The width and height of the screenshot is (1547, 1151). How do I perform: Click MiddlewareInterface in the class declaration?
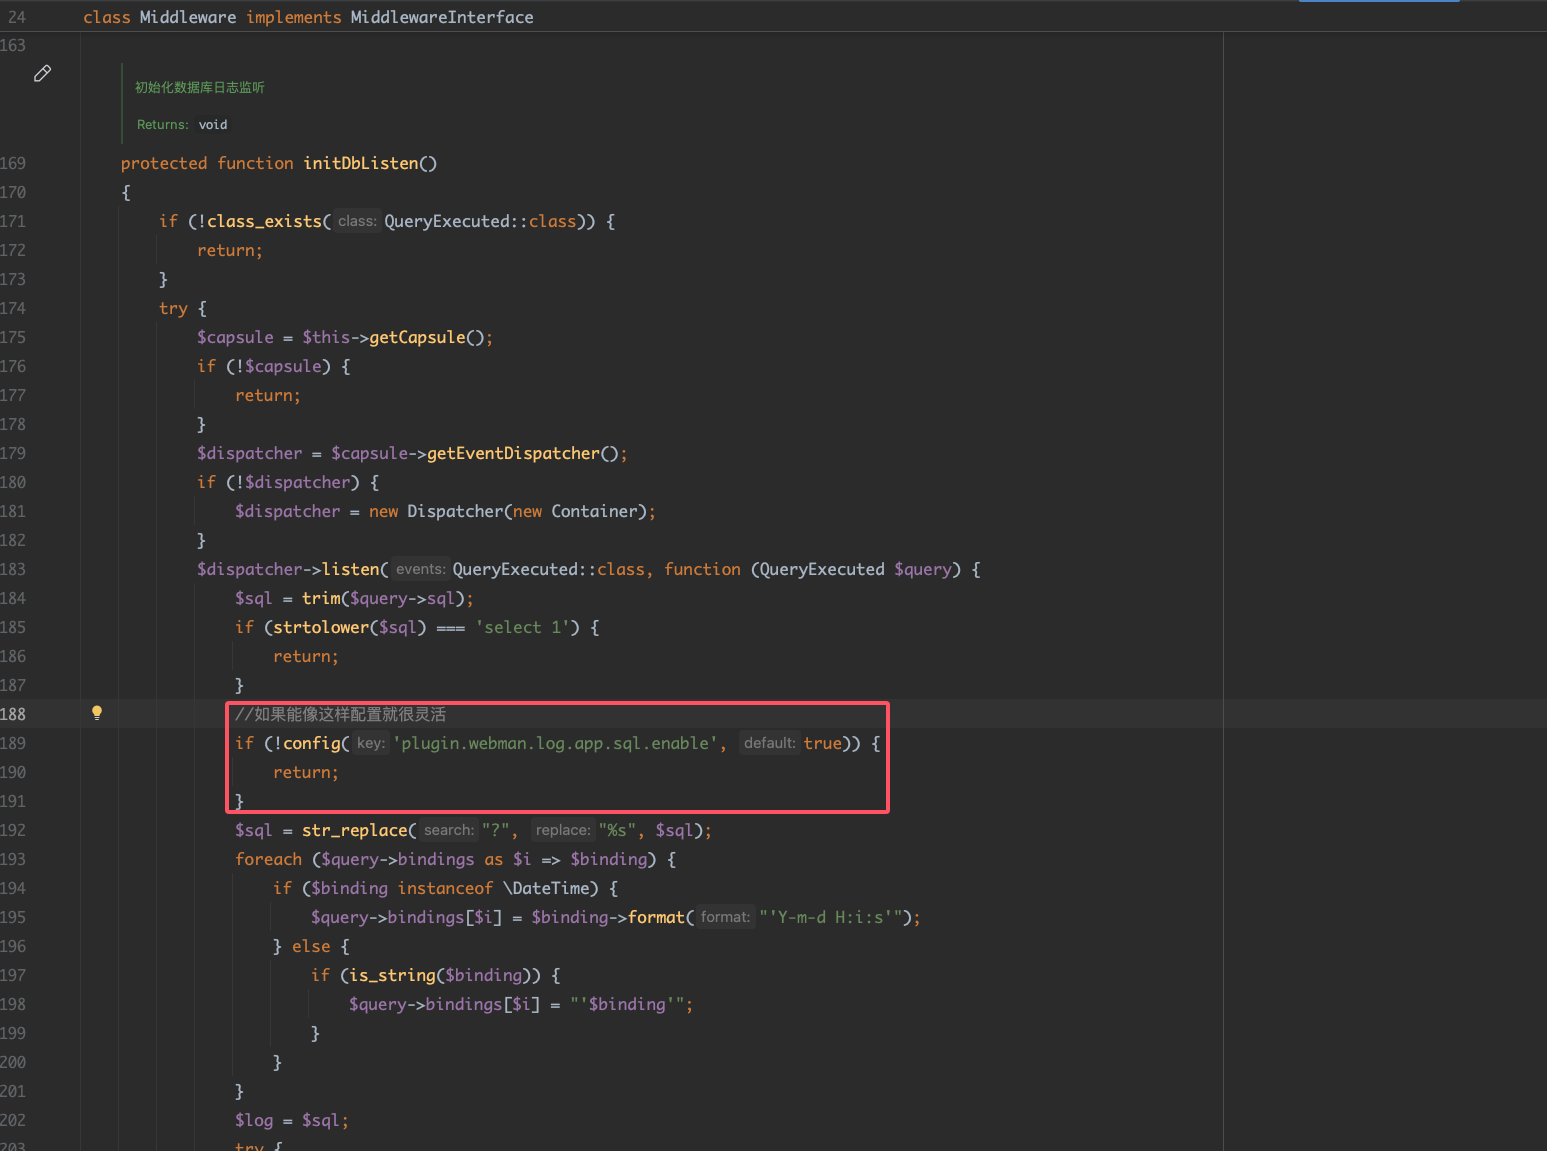tap(441, 17)
